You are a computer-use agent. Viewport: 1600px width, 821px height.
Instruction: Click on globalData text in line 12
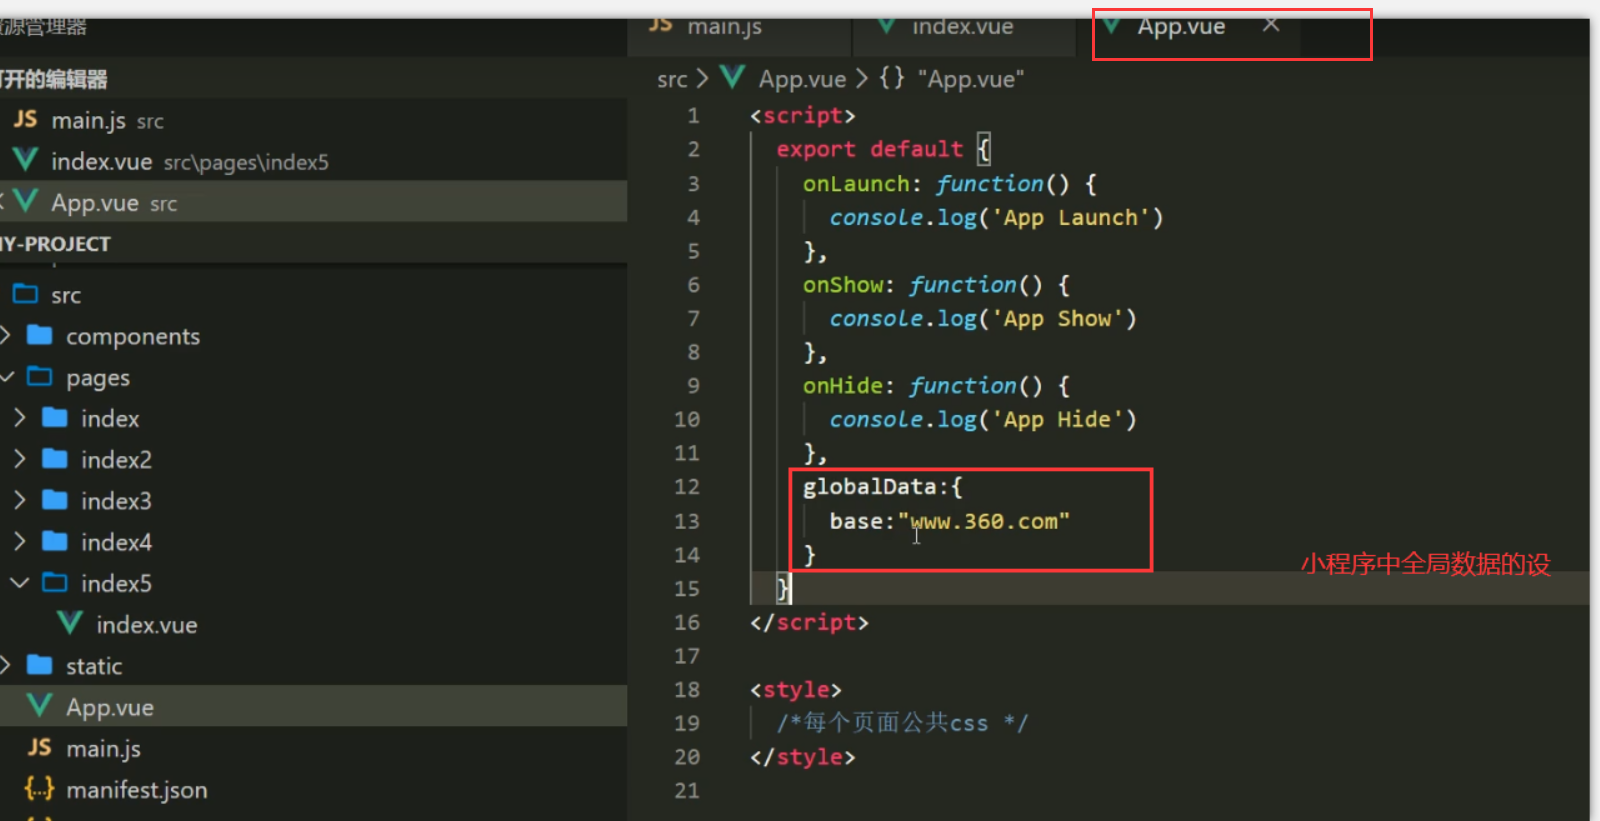(869, 487)
